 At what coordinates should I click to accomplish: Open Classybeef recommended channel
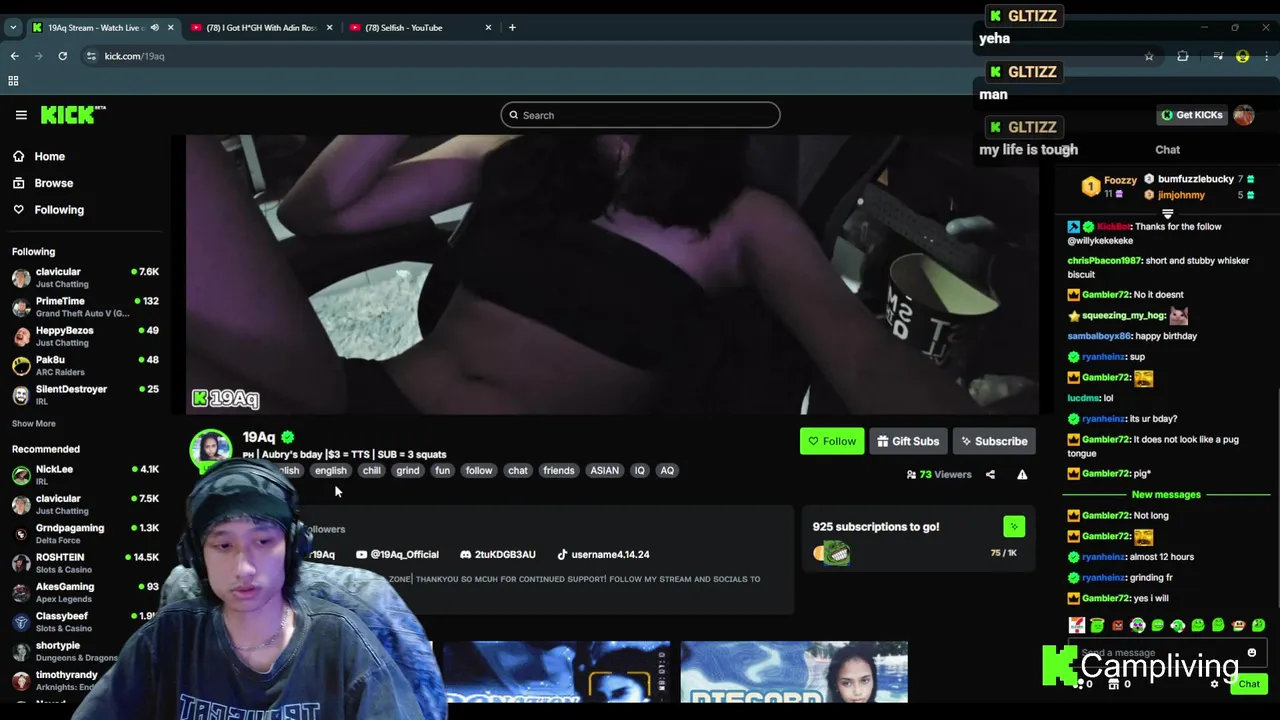tap(85, 622)
